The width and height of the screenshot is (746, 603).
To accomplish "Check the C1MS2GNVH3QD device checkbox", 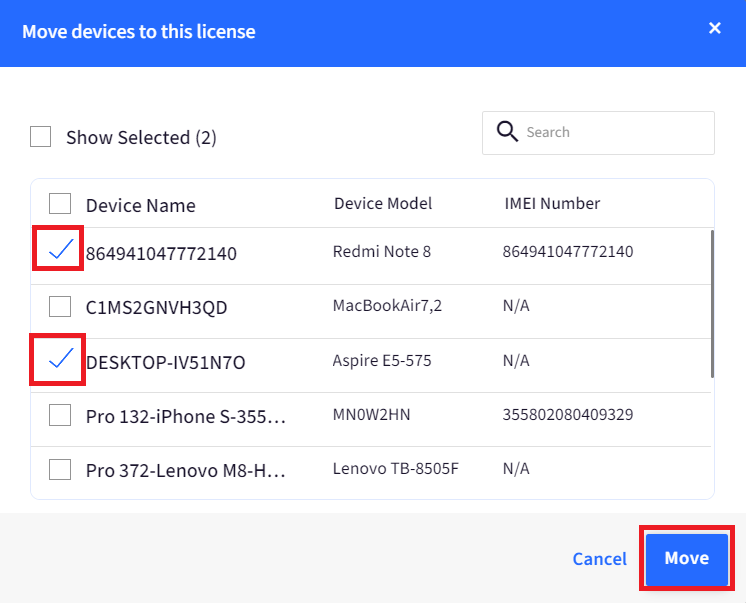I will point(60,306).
